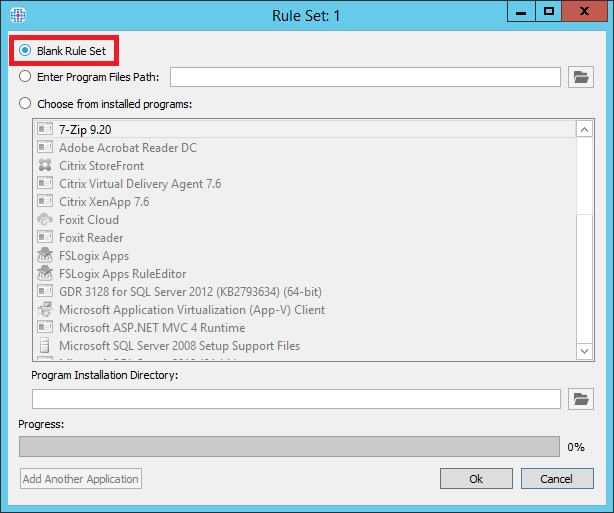
Task: Close the Rule Set dialog
Action: click(584, 11)
